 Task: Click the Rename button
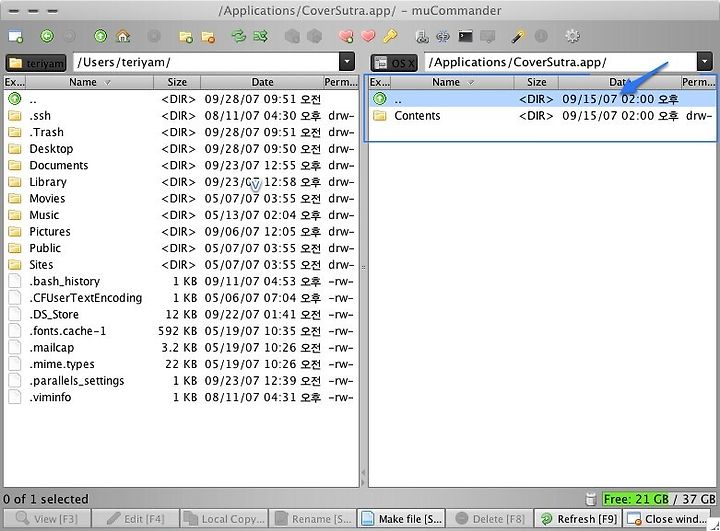click(x=313, y=519)
